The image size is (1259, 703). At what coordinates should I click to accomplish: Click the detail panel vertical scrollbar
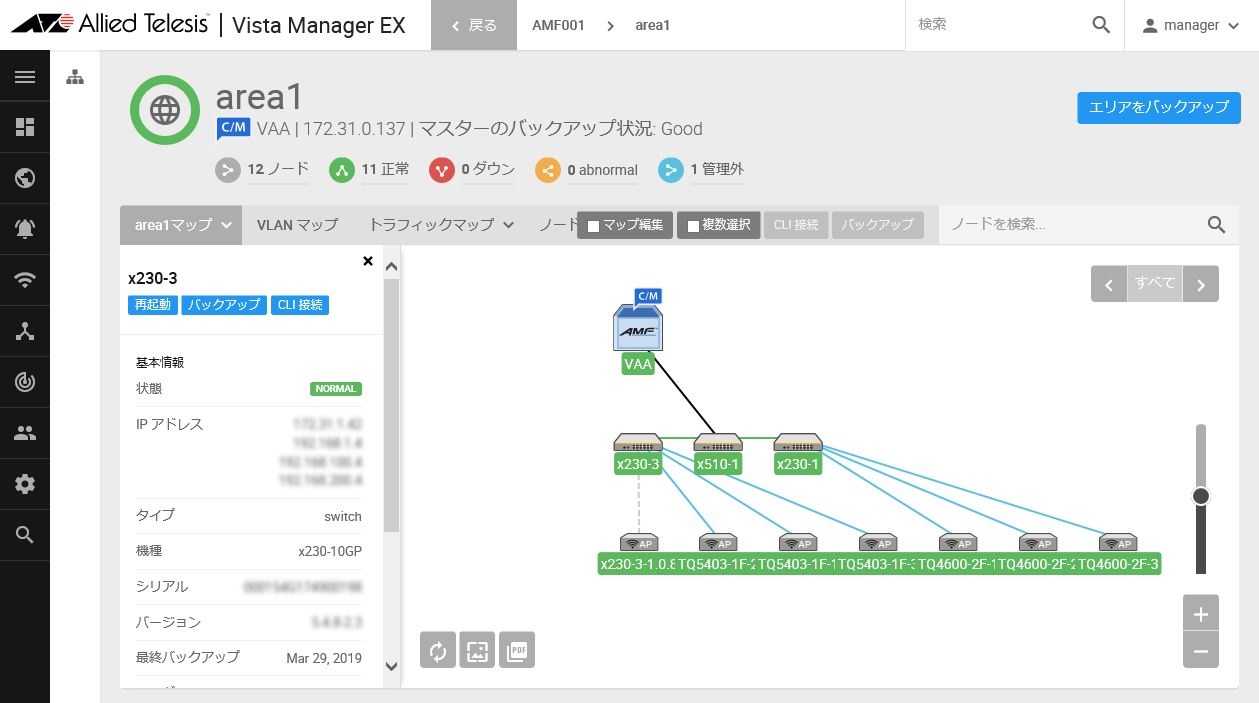pos(391,405)
